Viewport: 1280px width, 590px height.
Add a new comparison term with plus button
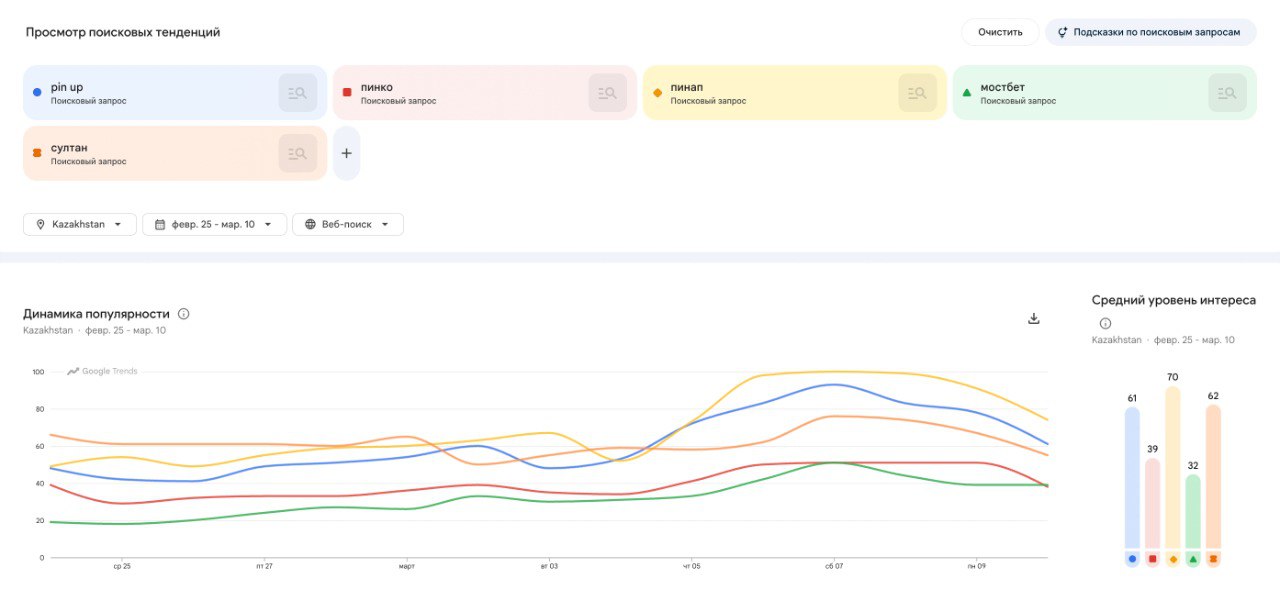pos(346,153)
